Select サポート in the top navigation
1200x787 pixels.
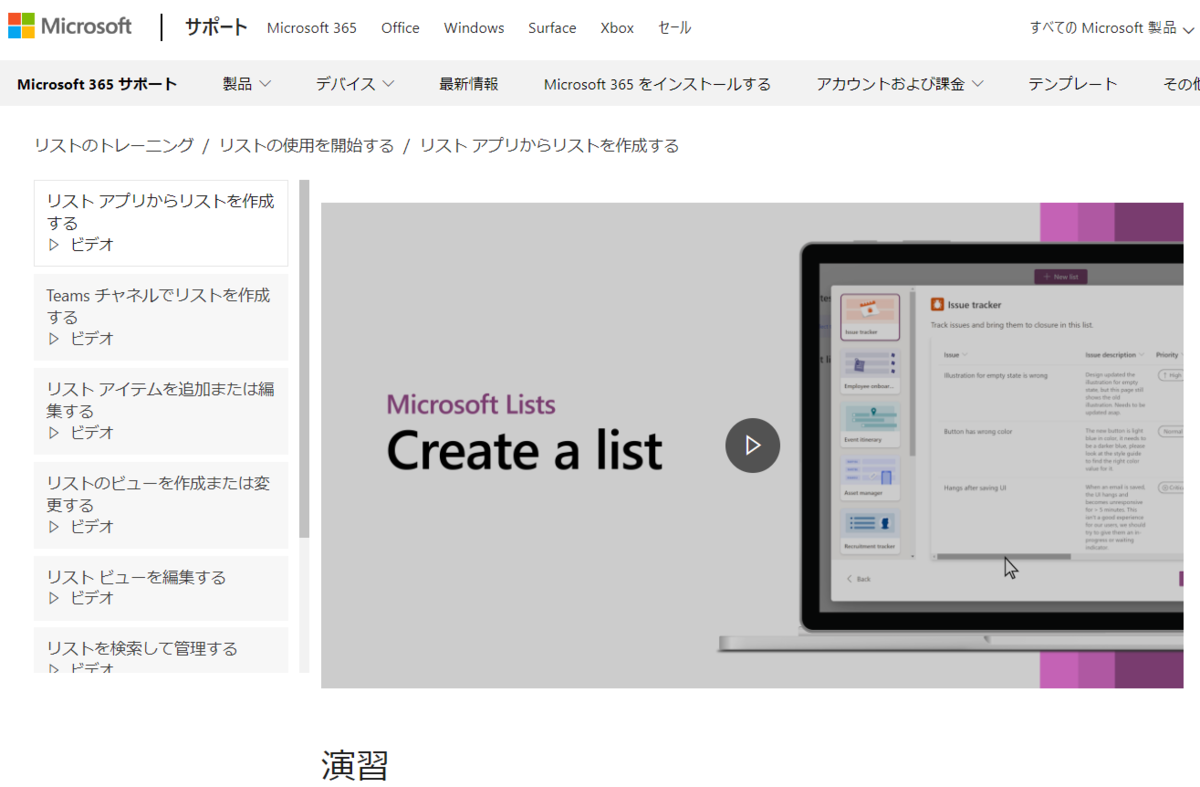[215, 28]
